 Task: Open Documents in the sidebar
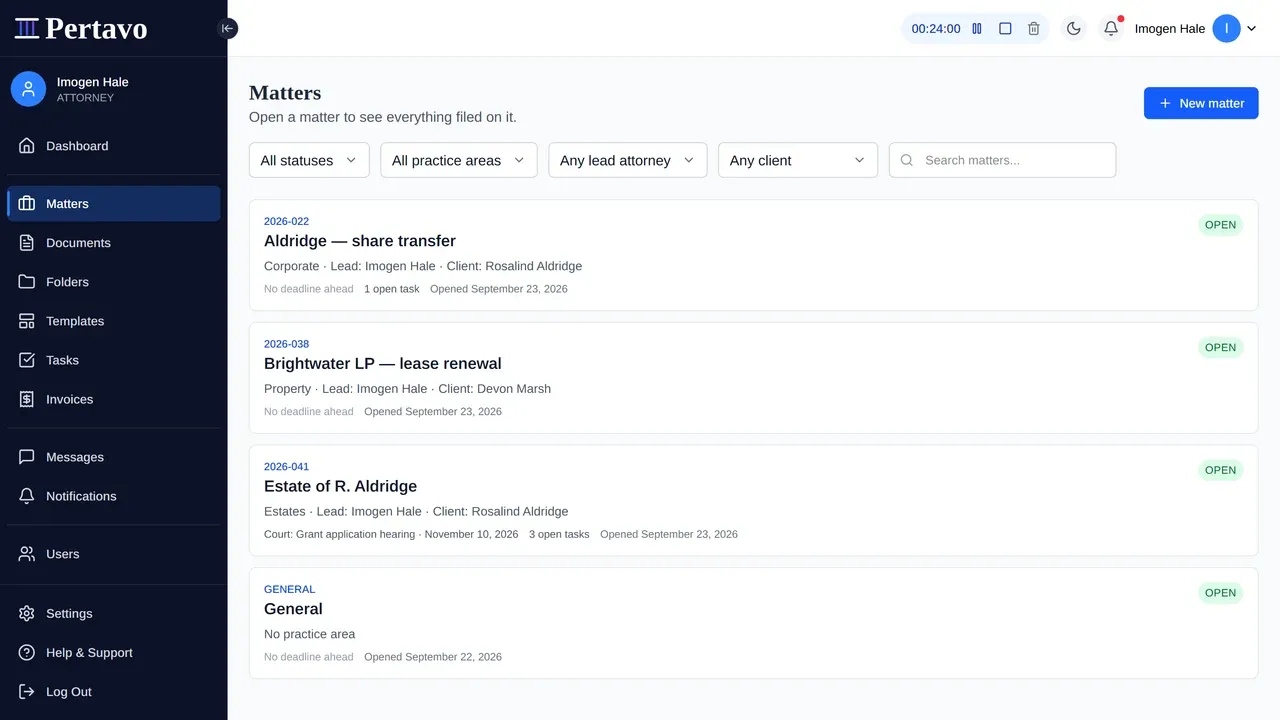[114, 243]
